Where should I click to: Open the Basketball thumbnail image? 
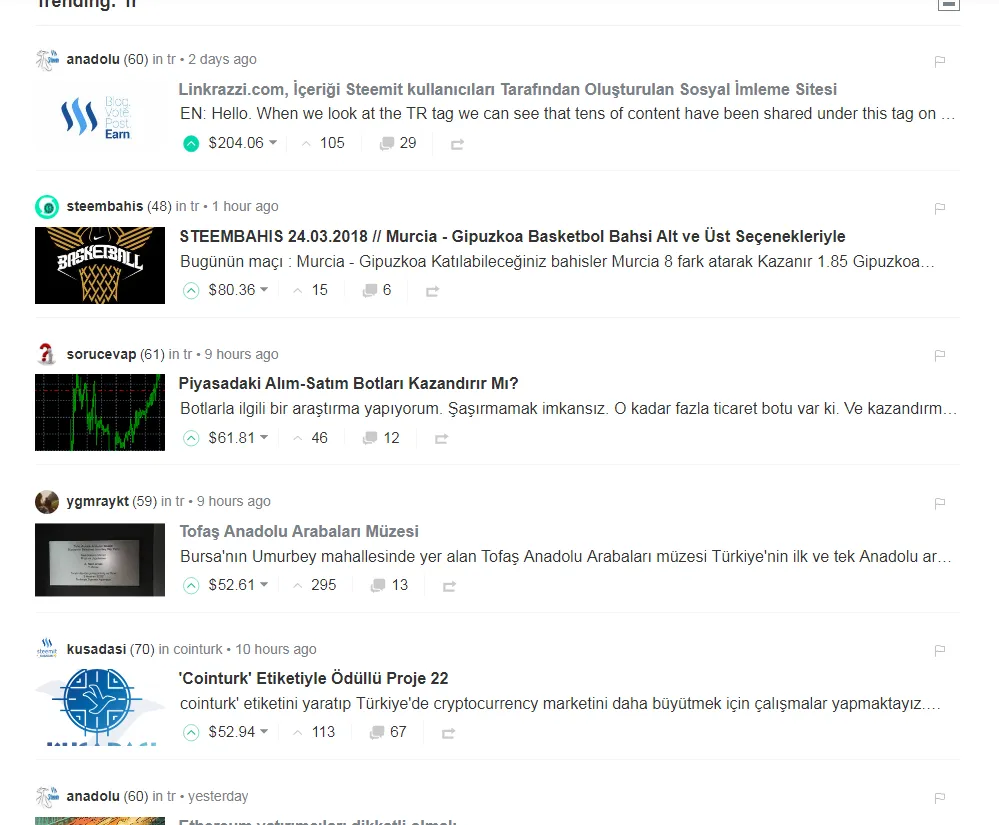click(100, 265)
